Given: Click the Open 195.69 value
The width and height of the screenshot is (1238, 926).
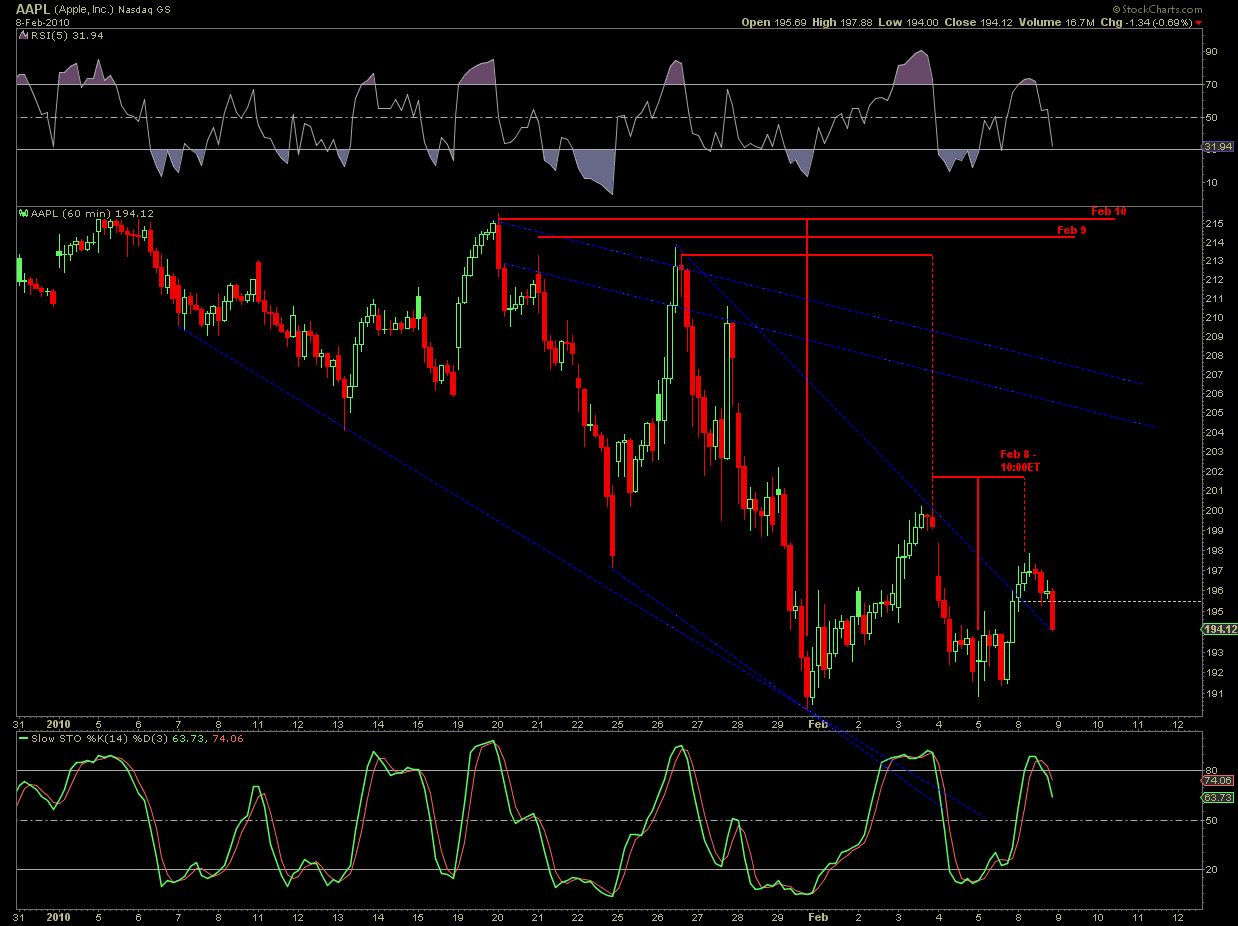Looking at the screenshot, I should click(775, 22).
